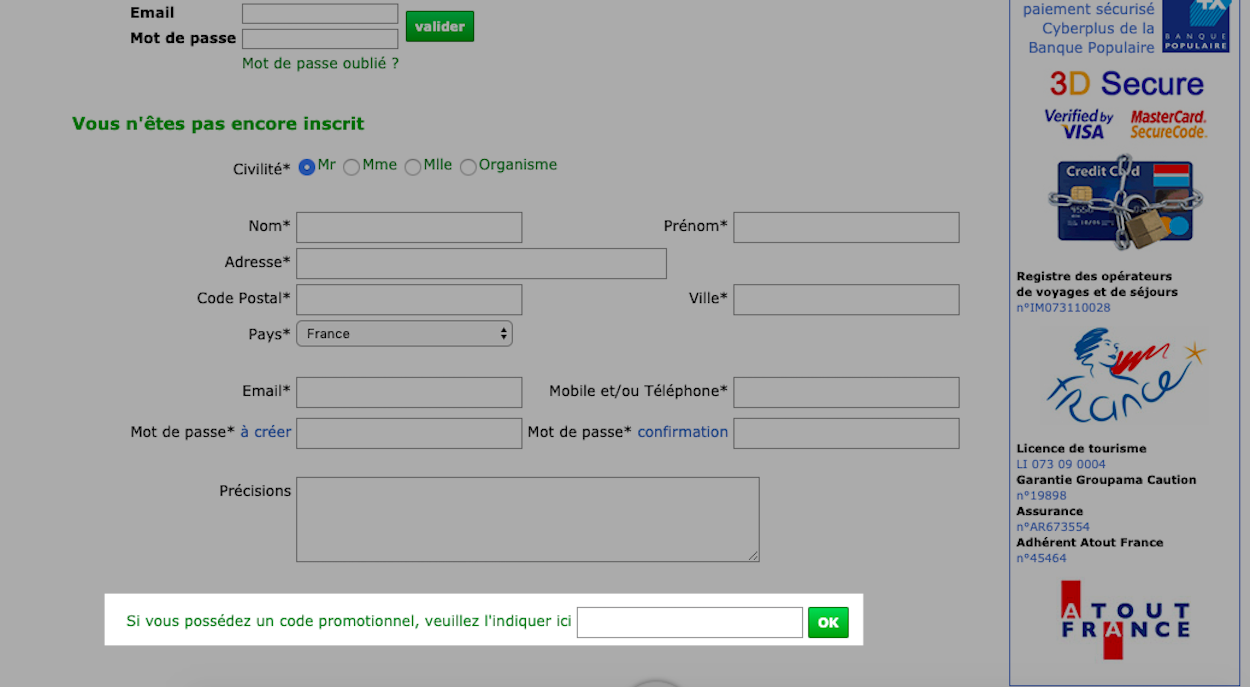
Task: Click the 3D Secure logo
Action: point(1126,83)
